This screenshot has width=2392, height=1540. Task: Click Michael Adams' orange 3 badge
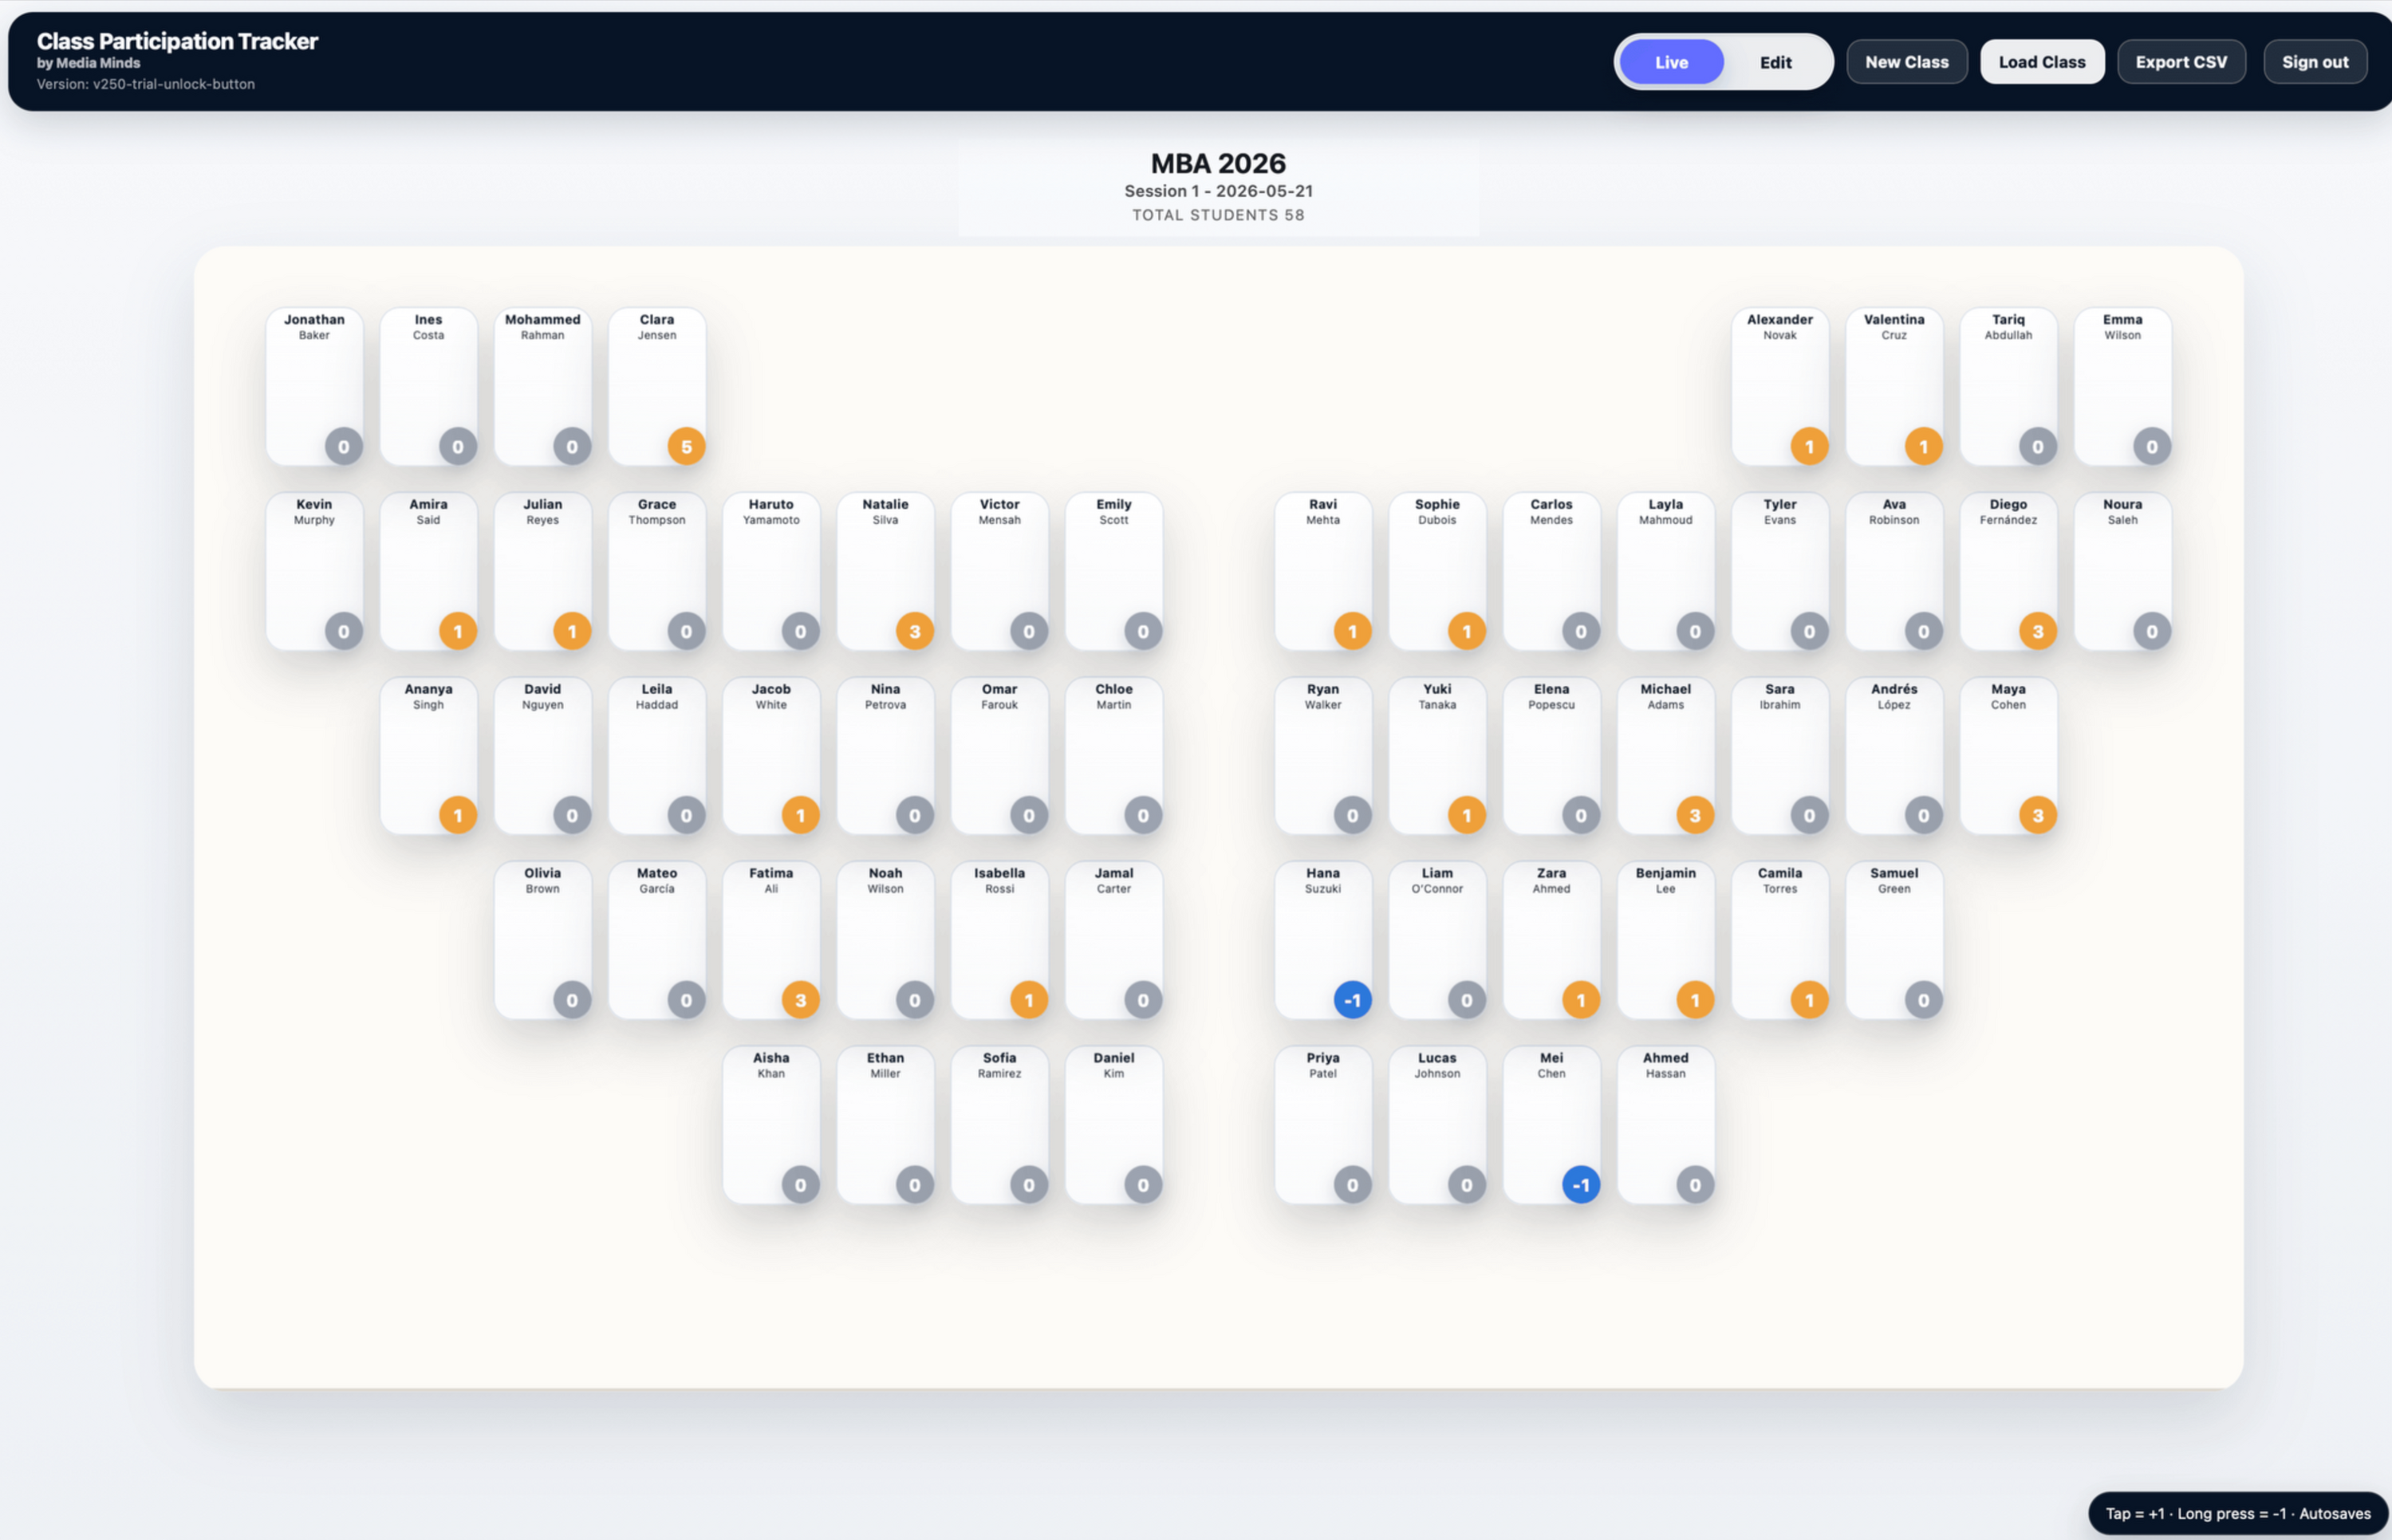coord(1694,816)
